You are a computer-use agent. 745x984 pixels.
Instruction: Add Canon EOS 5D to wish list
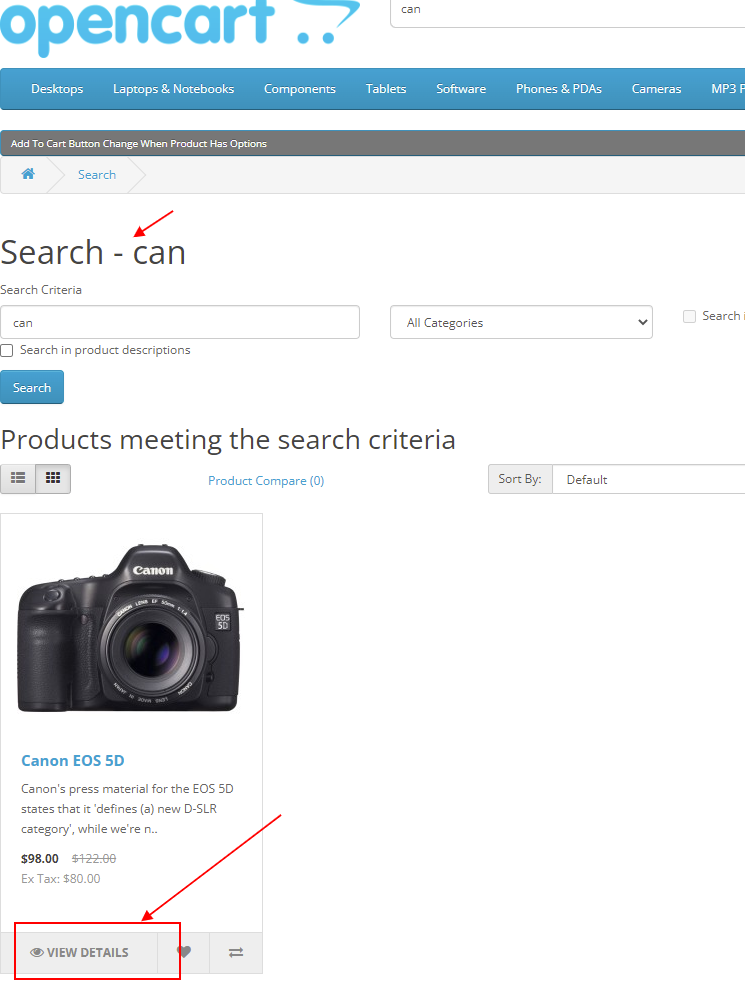pyautogui.click(x=184, y=952)
